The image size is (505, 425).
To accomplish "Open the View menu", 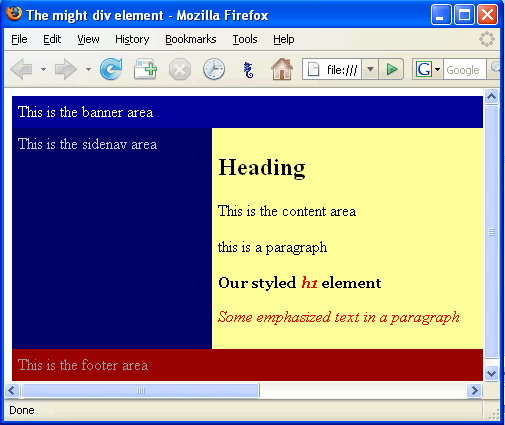I will tap(88, 39).
